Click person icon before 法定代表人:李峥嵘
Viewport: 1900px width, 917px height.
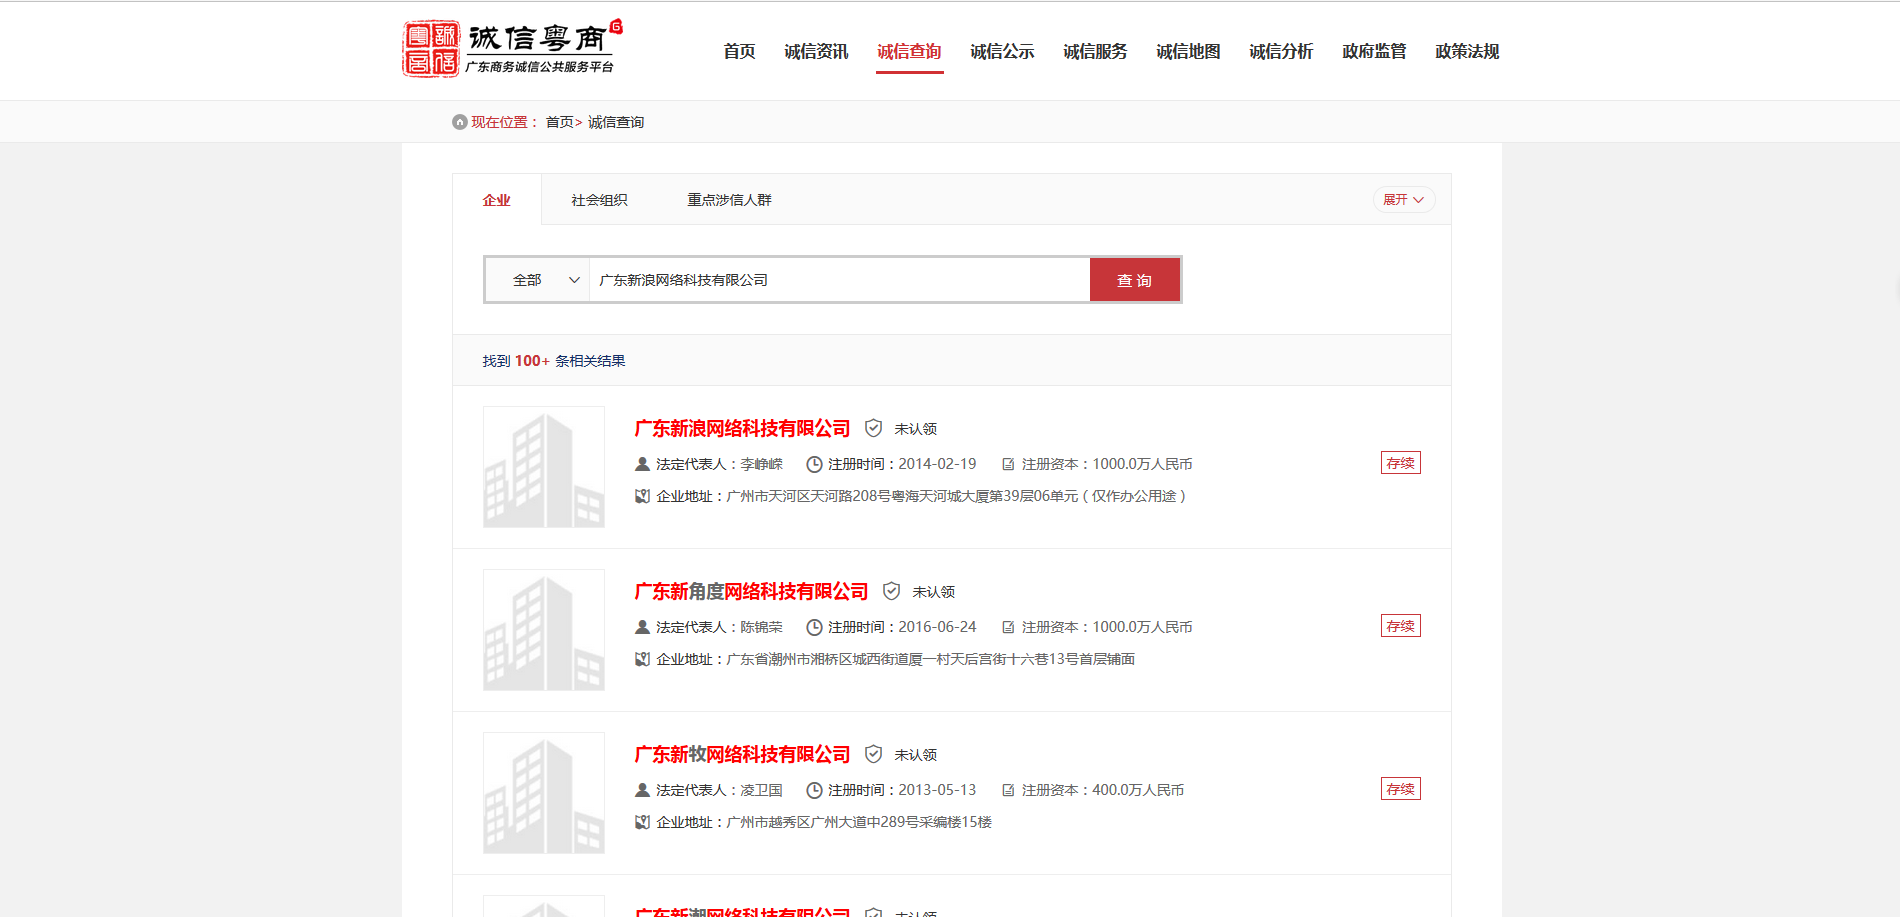[643, 464]
